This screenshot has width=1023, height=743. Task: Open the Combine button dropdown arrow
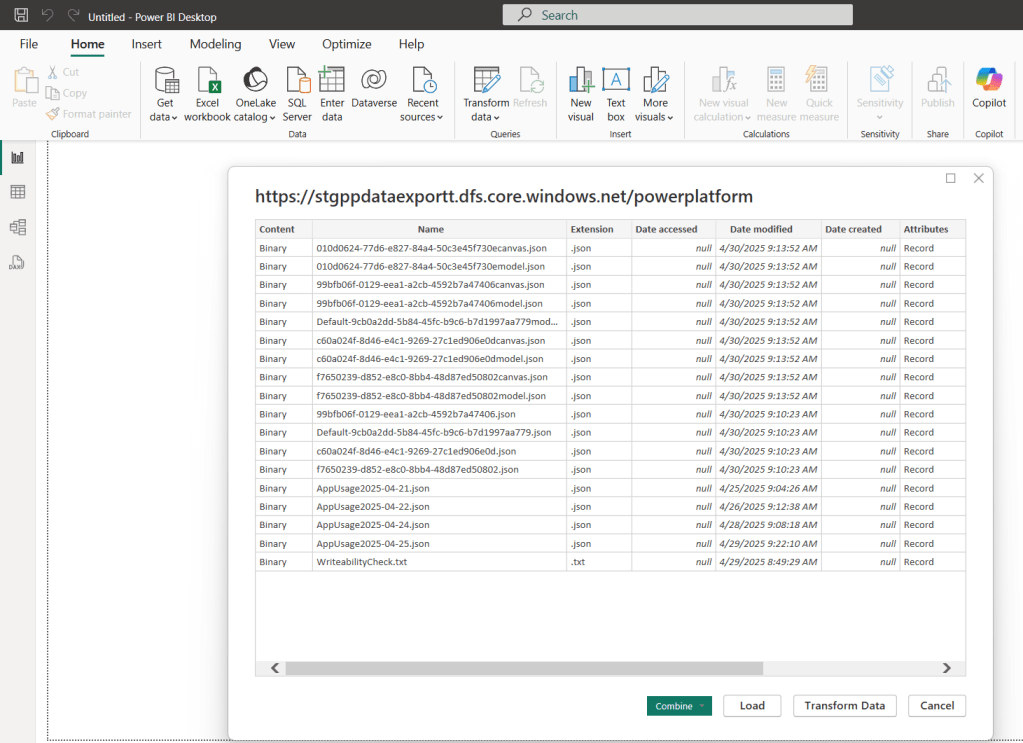pyautogui.click(x=703, y=706)
